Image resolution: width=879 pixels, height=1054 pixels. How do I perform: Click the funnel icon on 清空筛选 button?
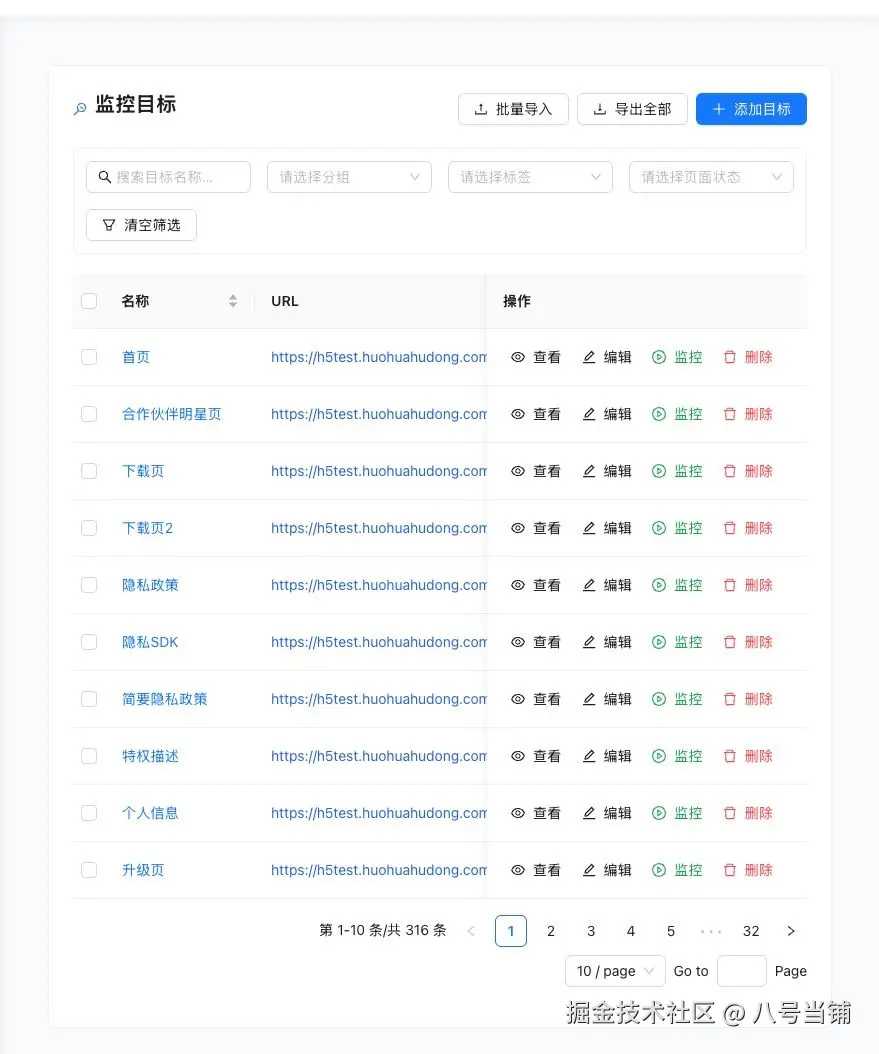[x=109, y=225]
